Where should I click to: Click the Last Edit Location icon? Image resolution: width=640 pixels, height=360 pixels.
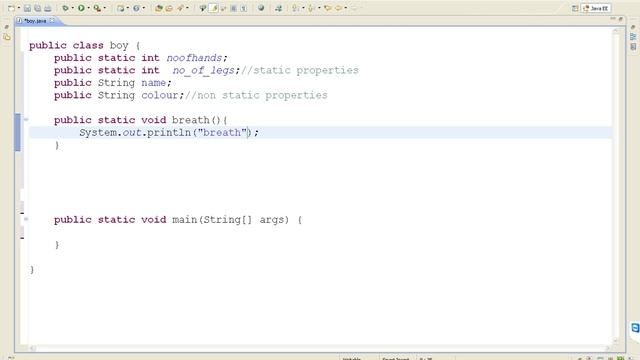point(328,8)
